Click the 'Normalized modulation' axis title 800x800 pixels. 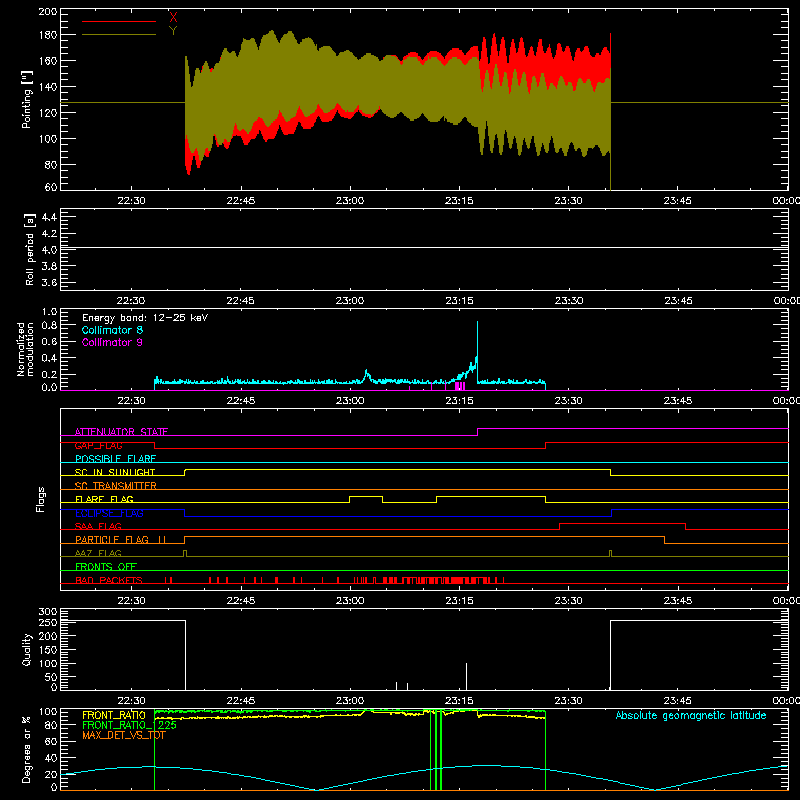[25, 349]
